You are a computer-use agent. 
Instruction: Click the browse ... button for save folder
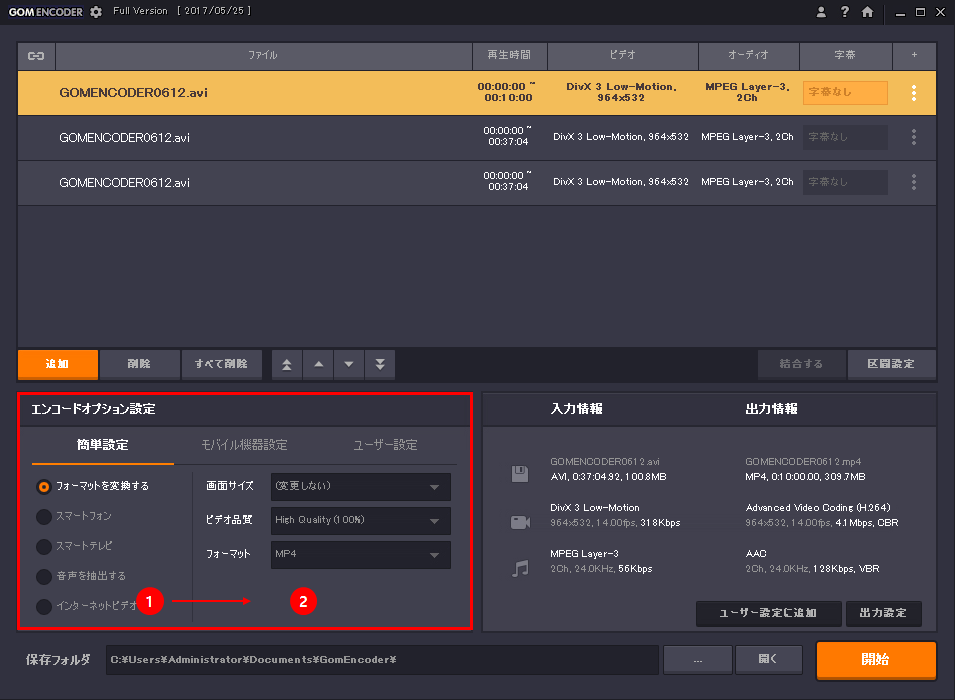click(698, 660)
